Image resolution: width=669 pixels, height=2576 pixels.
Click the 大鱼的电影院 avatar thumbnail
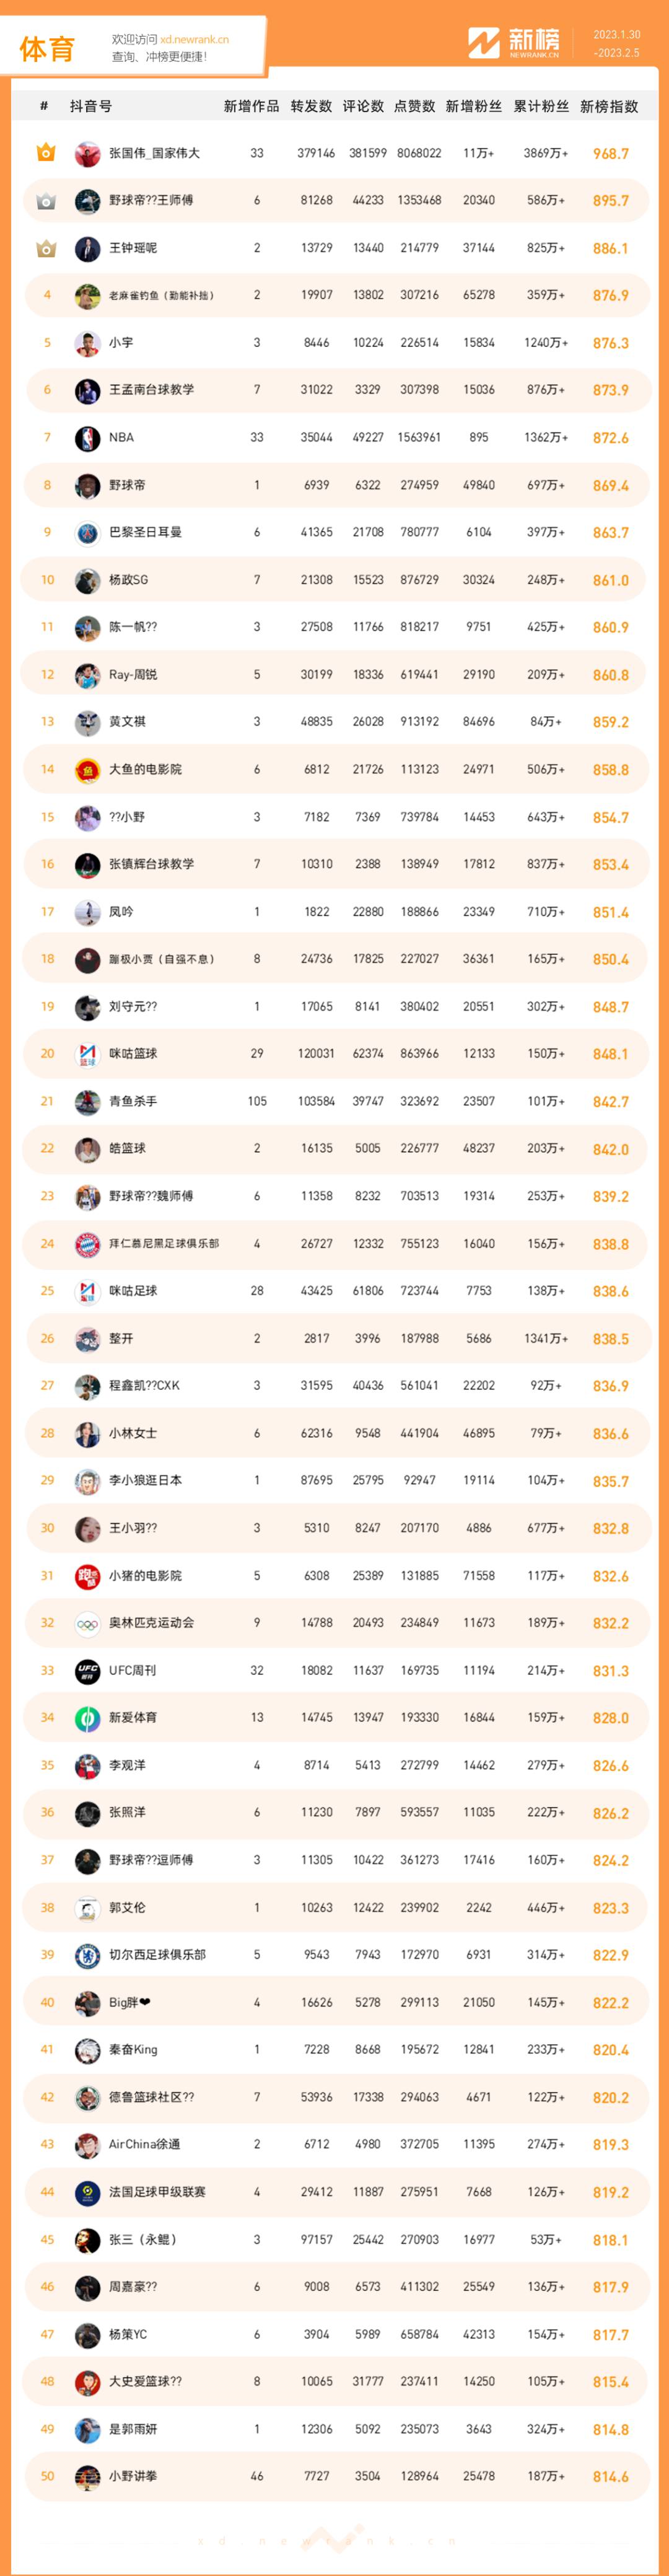coord(87,769)
